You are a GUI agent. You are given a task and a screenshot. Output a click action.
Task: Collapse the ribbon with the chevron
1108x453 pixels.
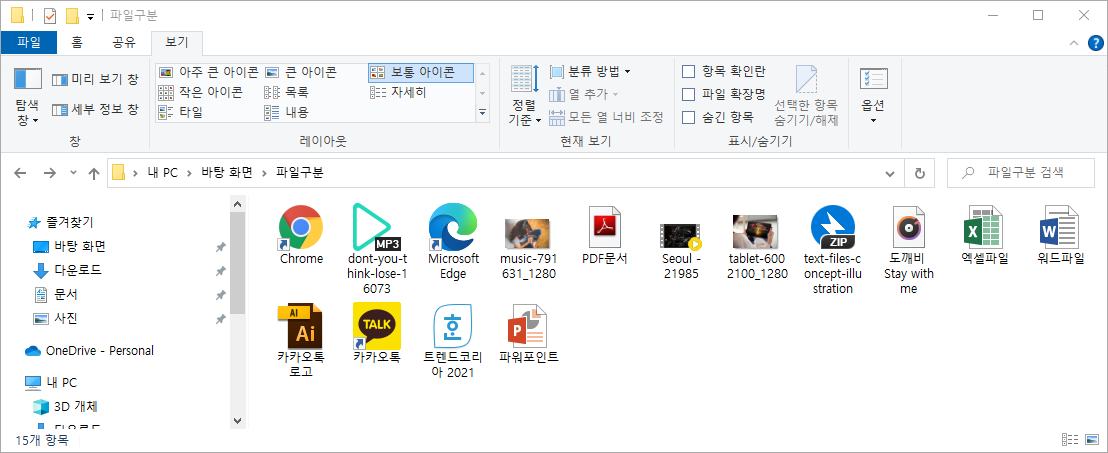coord(1074,43)
